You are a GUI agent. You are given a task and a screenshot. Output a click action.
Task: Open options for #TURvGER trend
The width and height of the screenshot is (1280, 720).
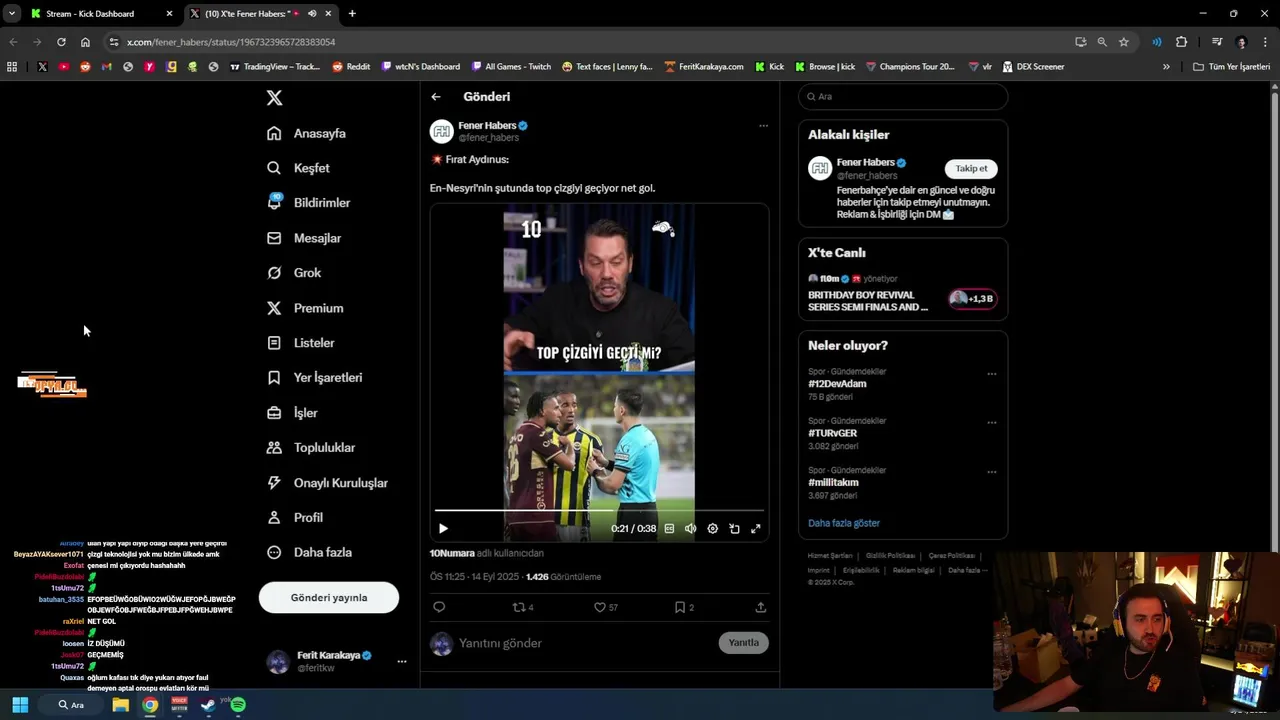pos(991,423)
